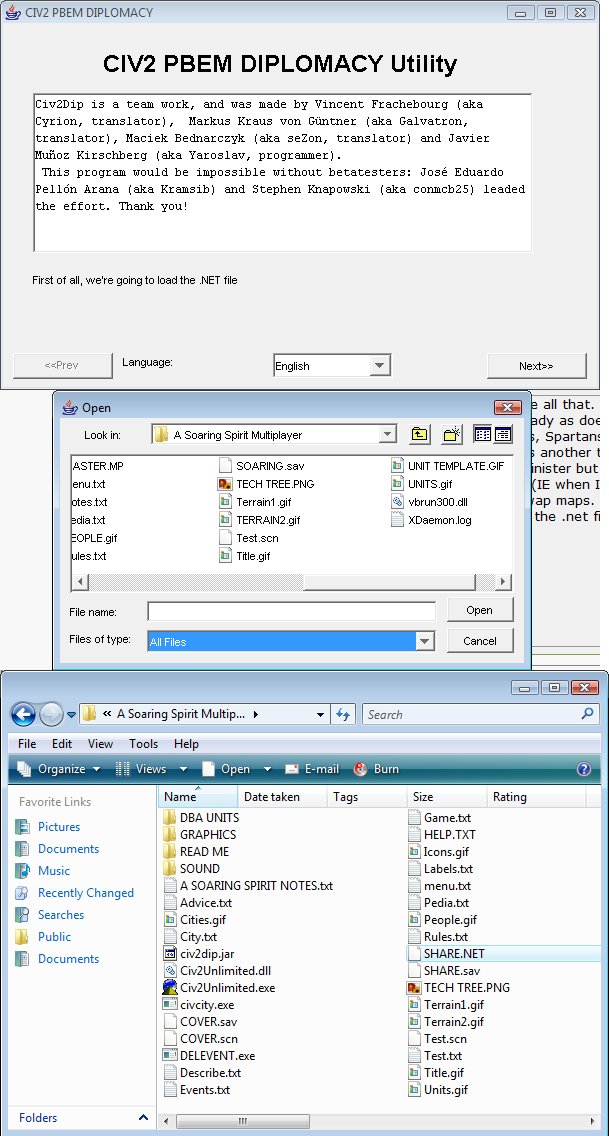Click the Refresh icon beside address bar

click(x=344, y=714)
